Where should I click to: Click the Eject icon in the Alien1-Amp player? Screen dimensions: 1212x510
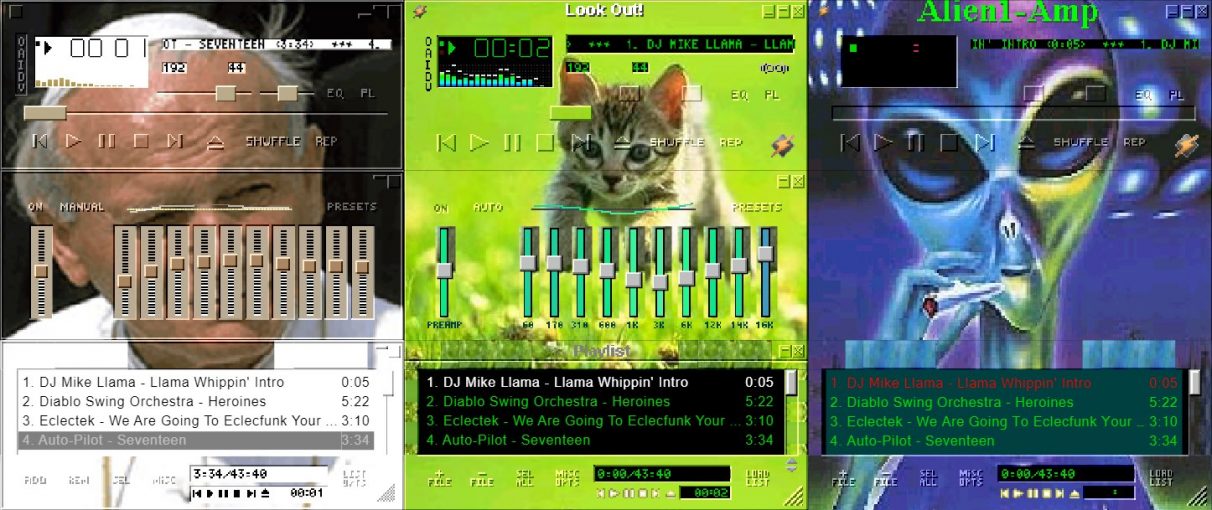[1025, 142]
